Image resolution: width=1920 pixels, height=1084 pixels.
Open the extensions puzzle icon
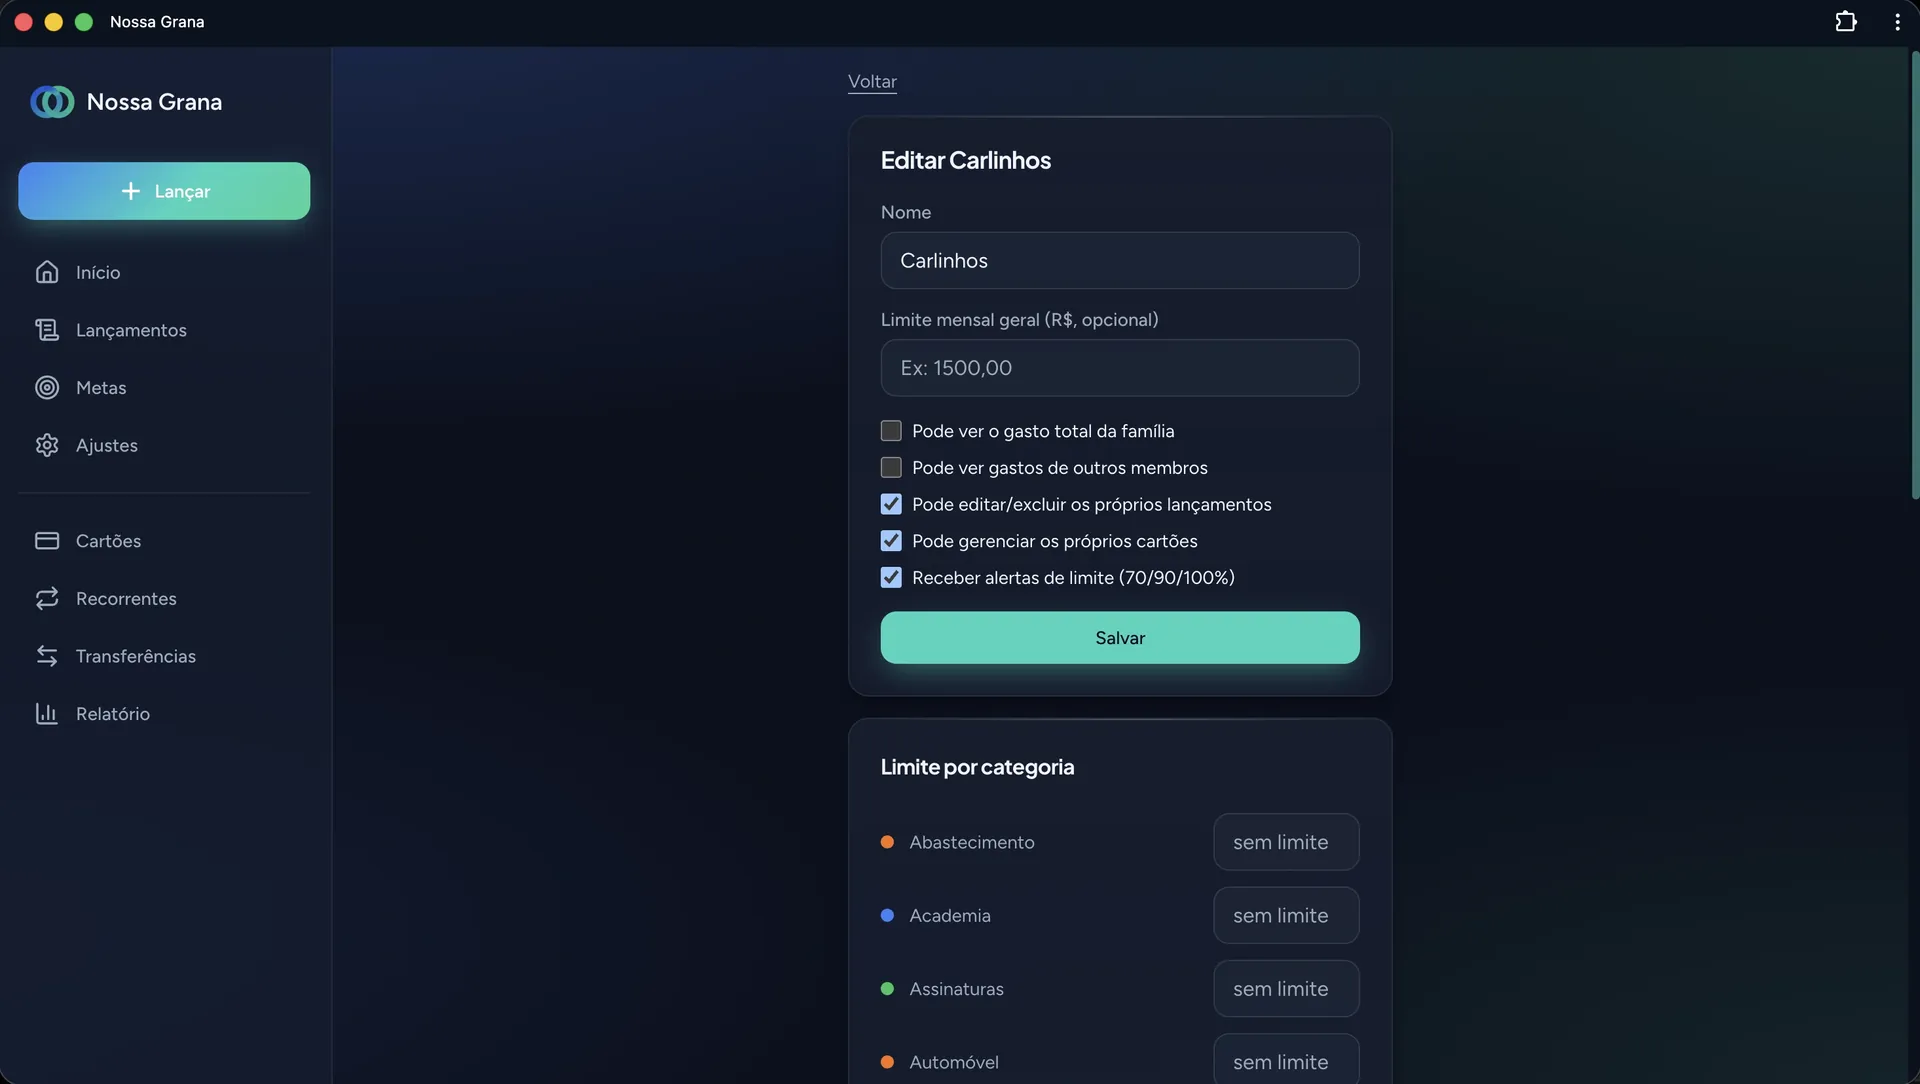(x=1846, y=21)
